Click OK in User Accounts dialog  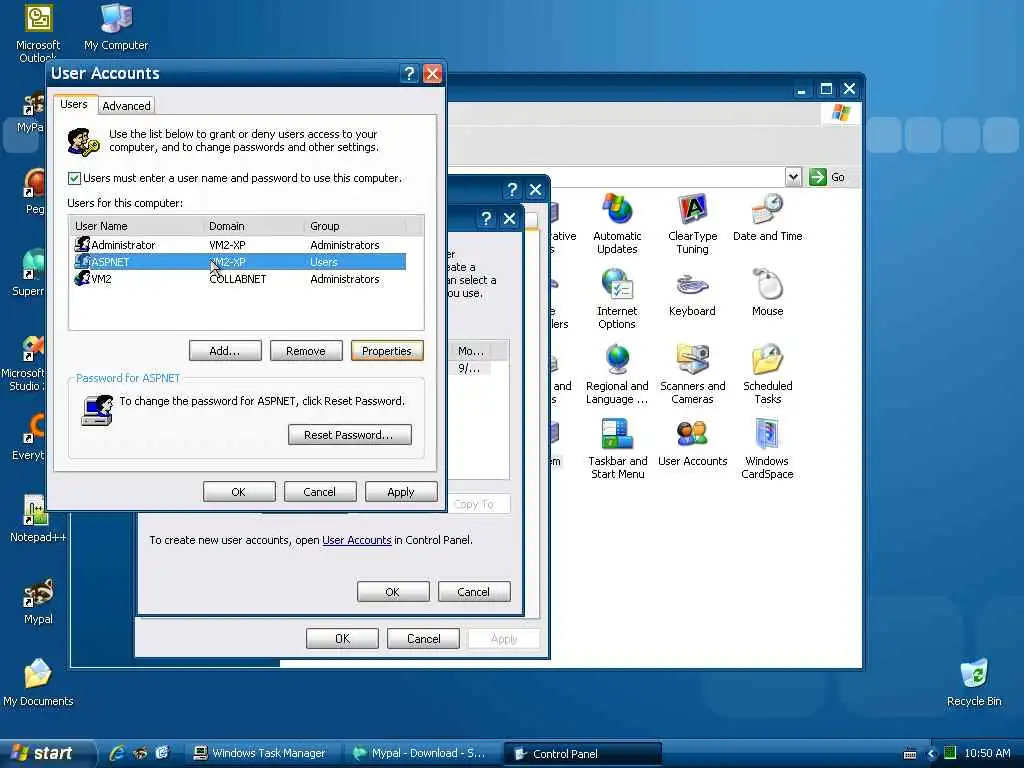239,492
